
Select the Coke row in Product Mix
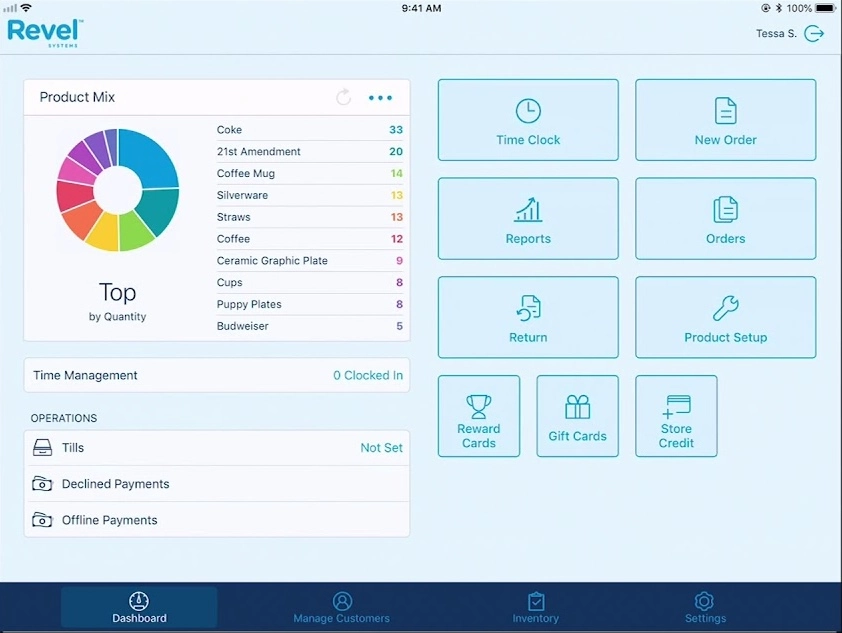coord(310,130)
